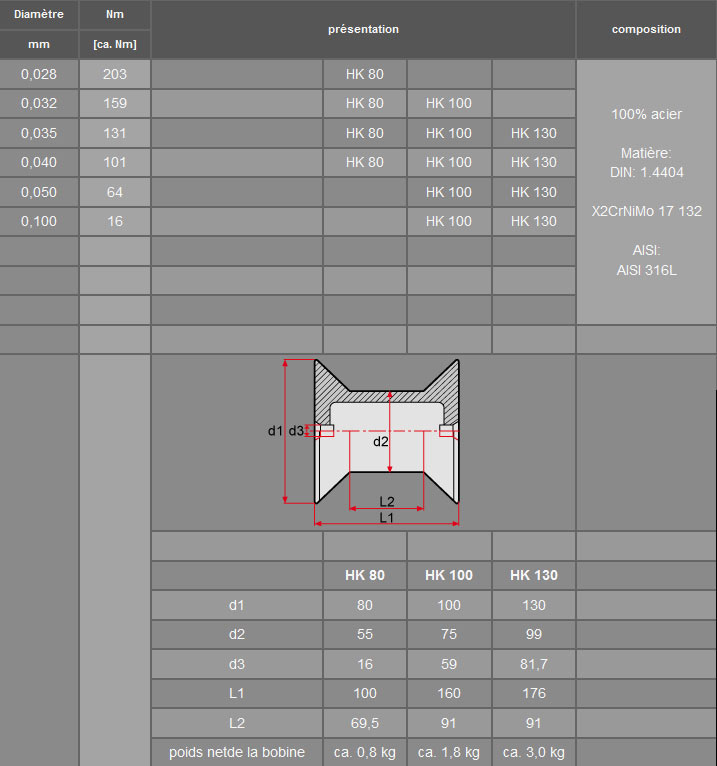Select diameter value 0,040
The width and height of the screenshot is (717, 766).
click(39, 162)
